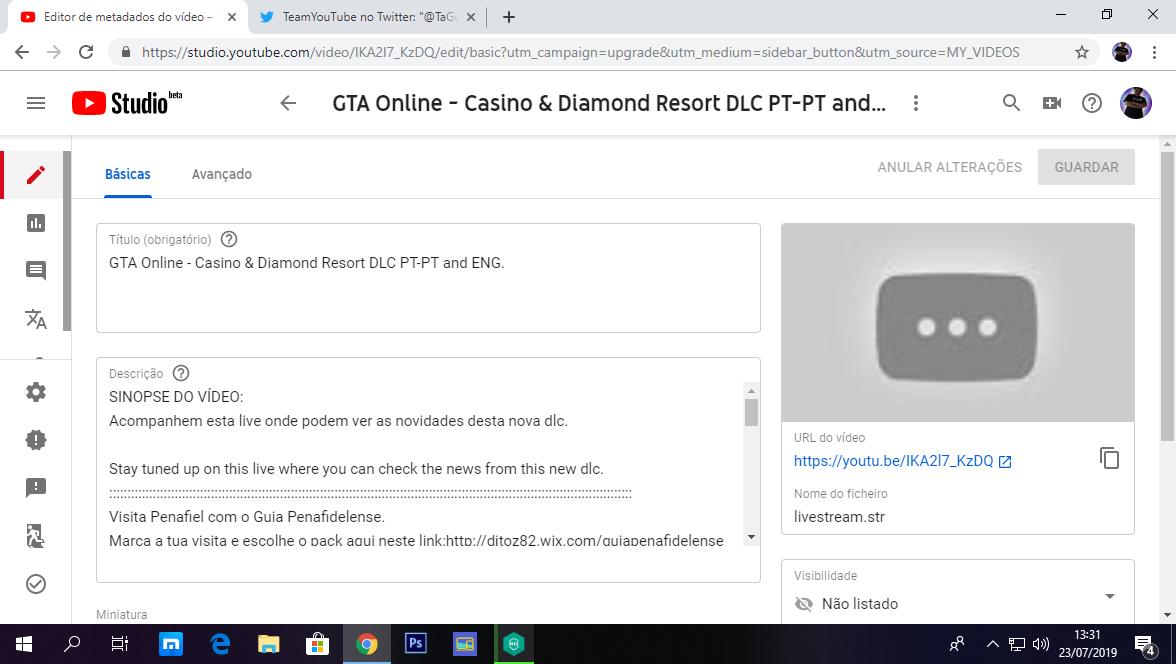Click the Miniatura section label
Screen dimensions: 1176x664
click(122, 614)
